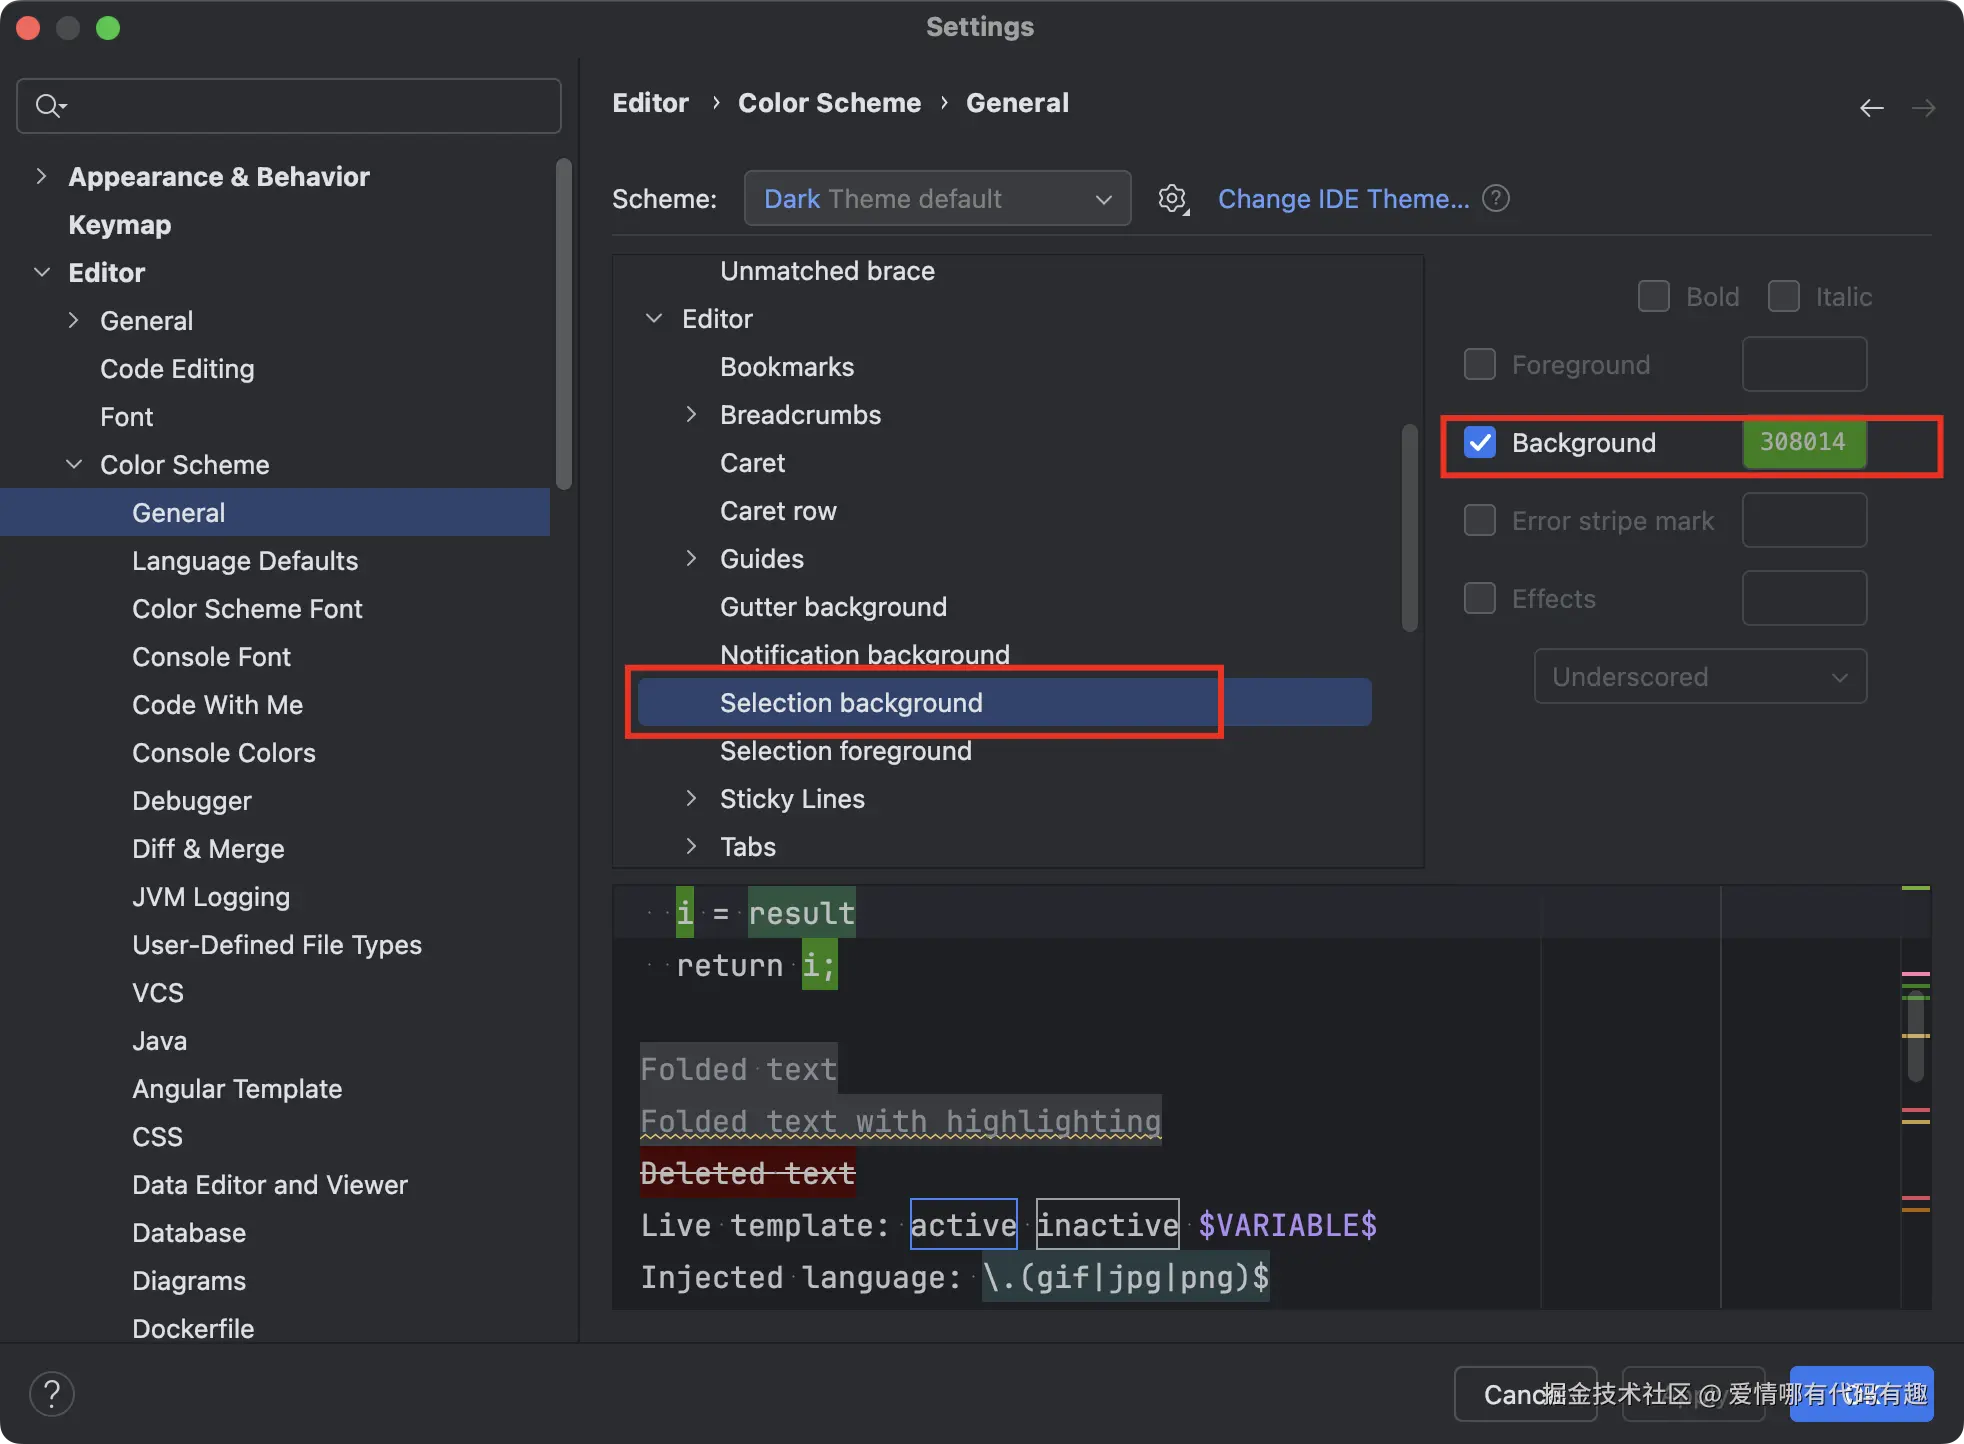This screenshot has height=1444, width=1964.
Task: Open the scheme actions gear menu
Action: click(x=1173, y=199)
